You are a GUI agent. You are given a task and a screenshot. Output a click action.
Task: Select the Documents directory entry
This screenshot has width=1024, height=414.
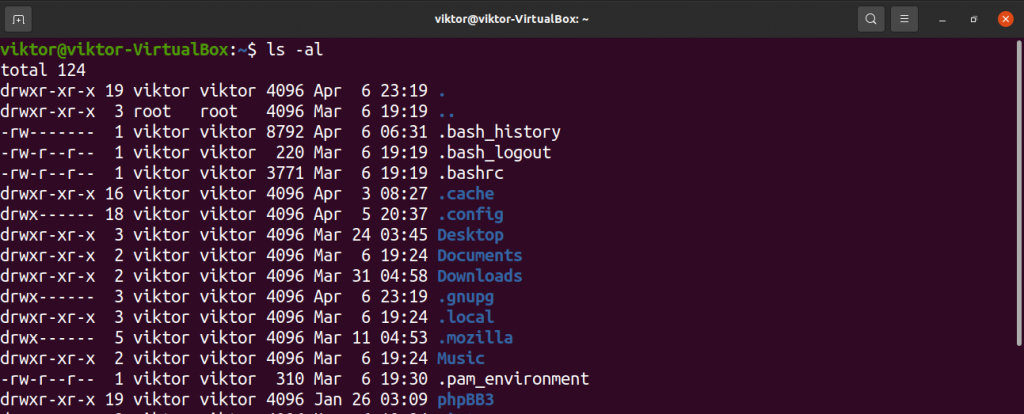(480, 255)
